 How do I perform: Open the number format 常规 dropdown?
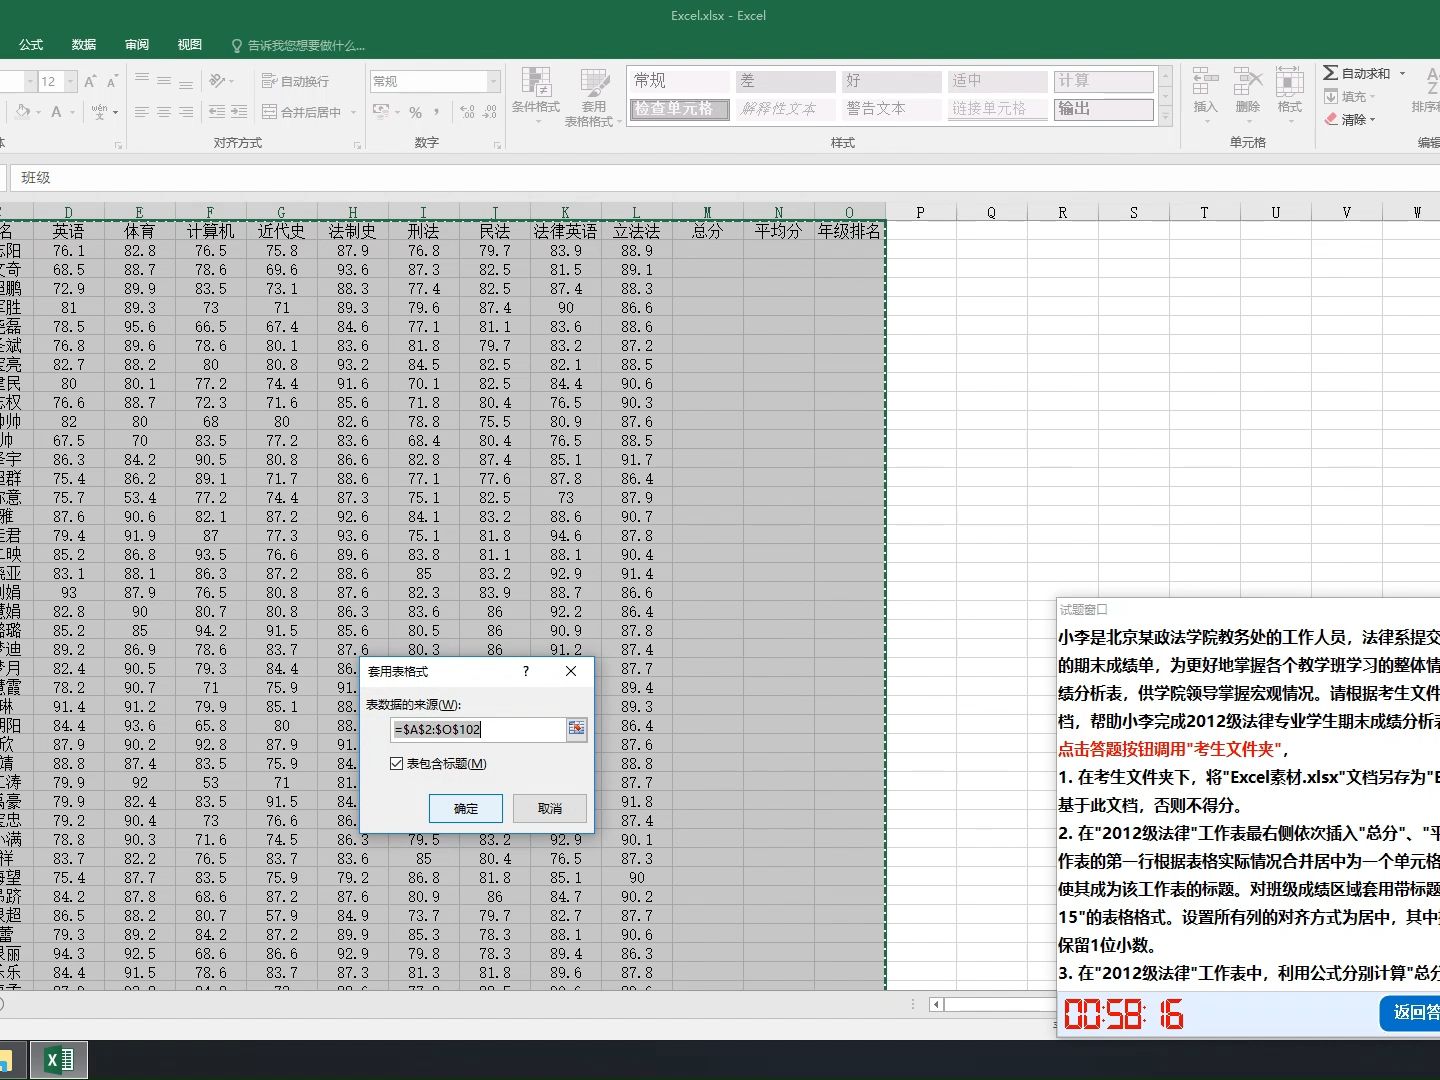(493, 81)
